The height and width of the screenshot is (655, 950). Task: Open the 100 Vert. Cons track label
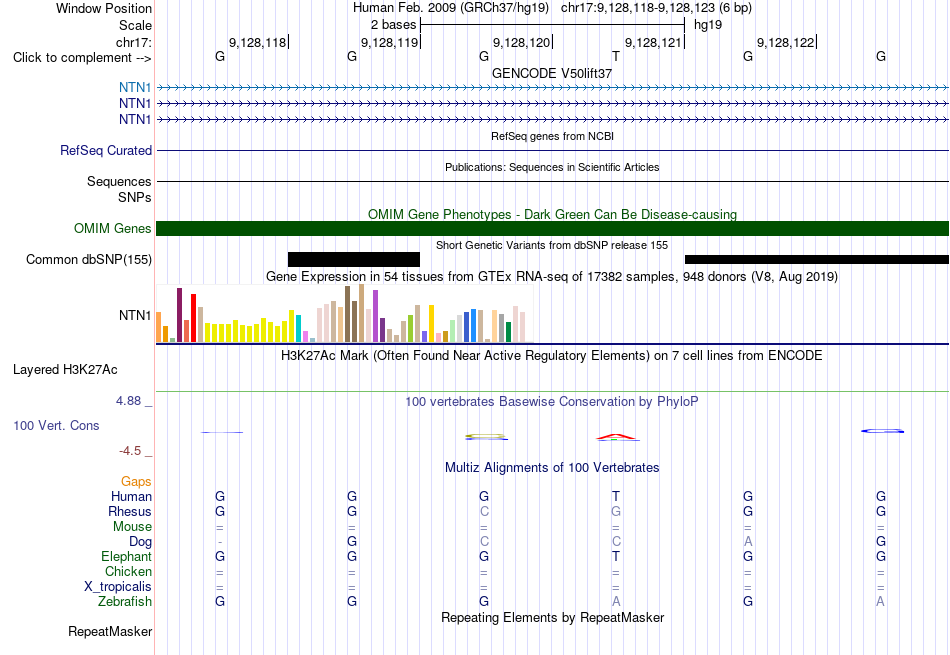[x=56, y=425]
